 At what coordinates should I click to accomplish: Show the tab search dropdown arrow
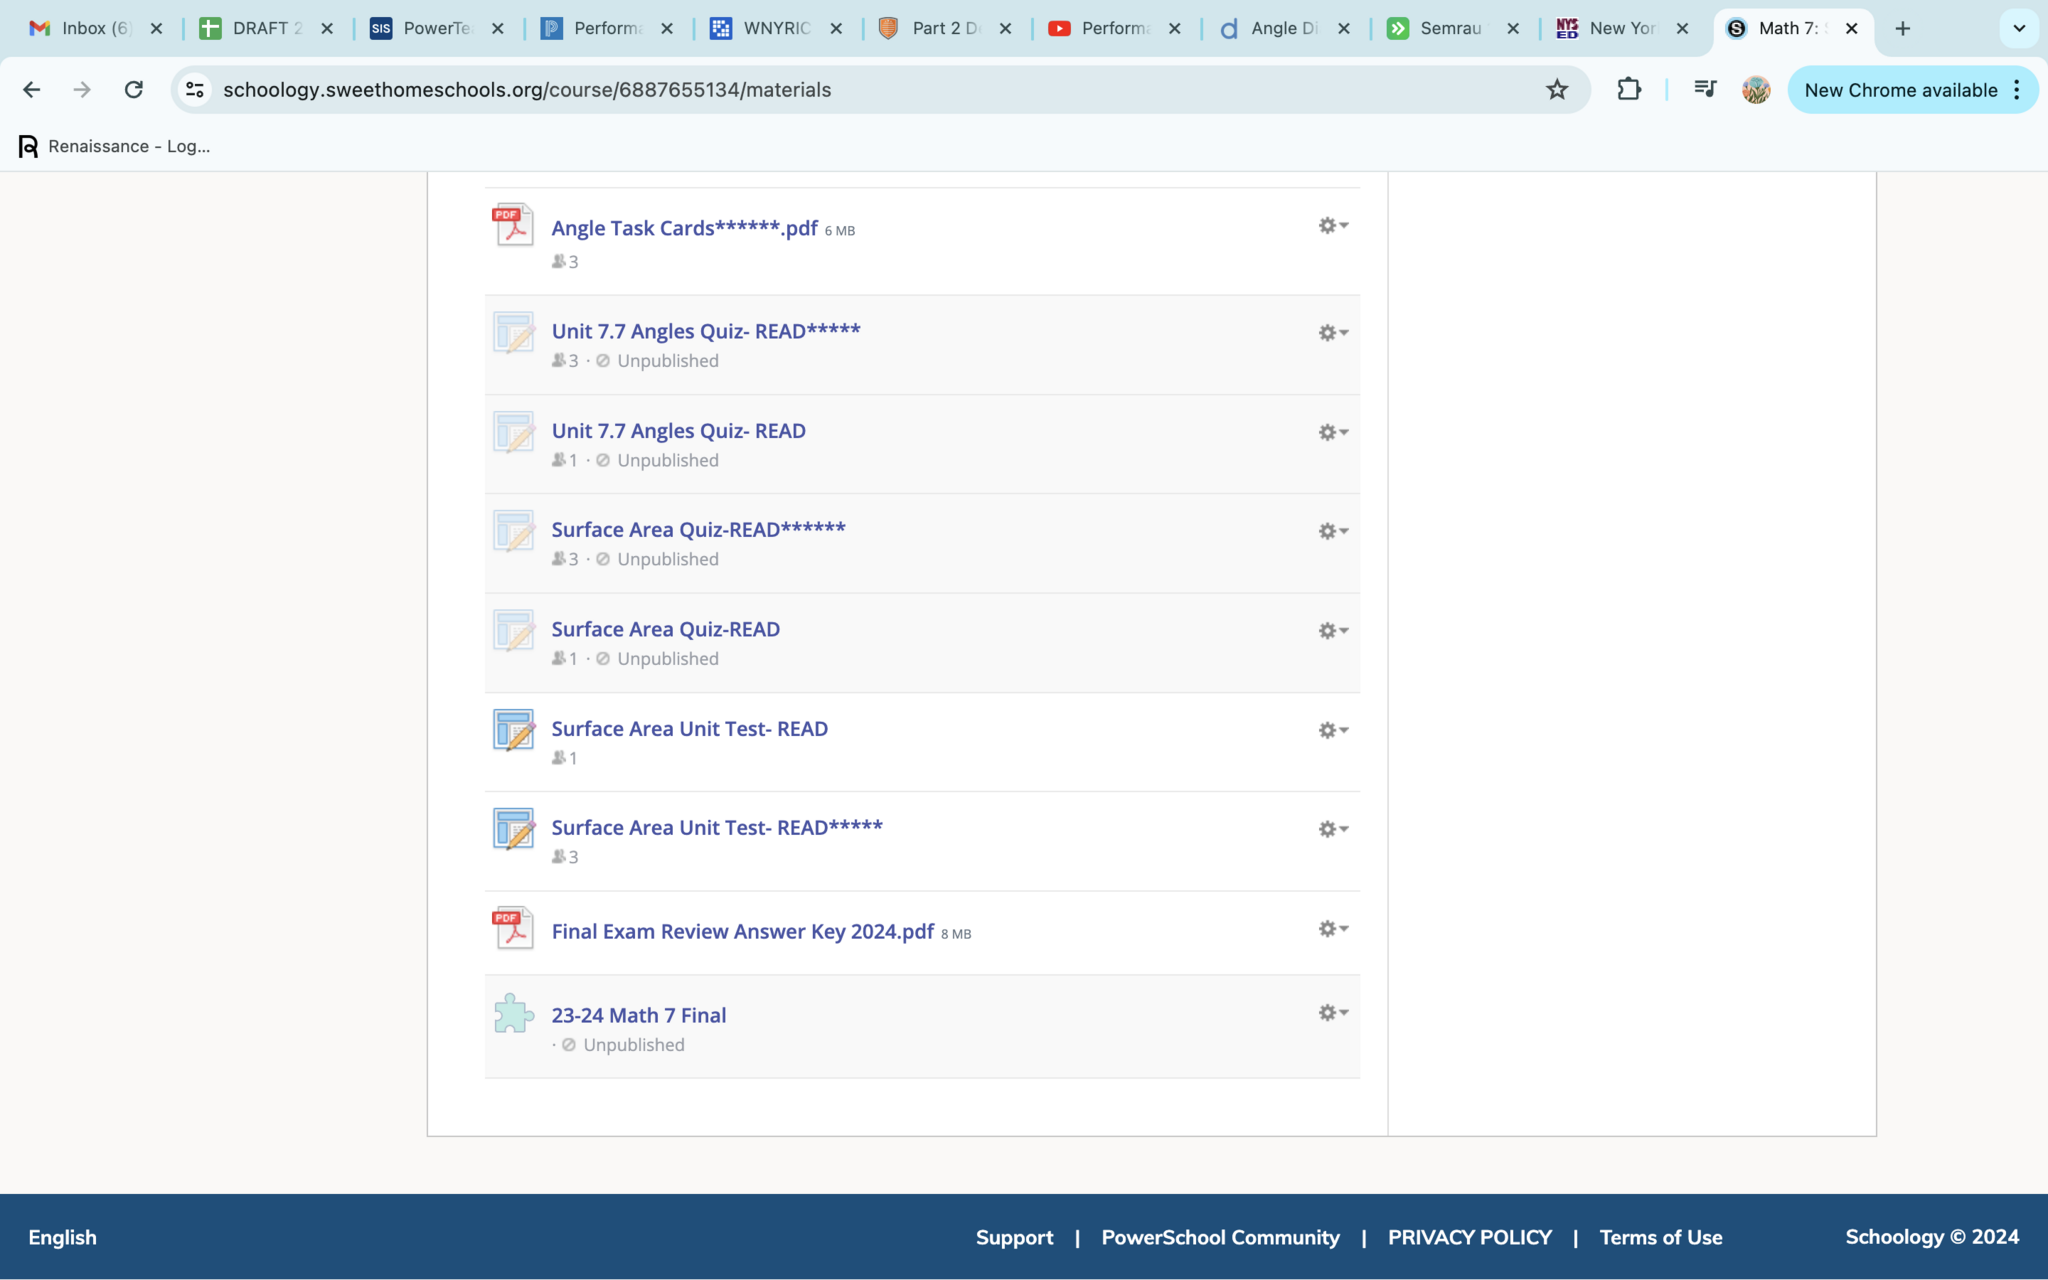point(2019,28)
